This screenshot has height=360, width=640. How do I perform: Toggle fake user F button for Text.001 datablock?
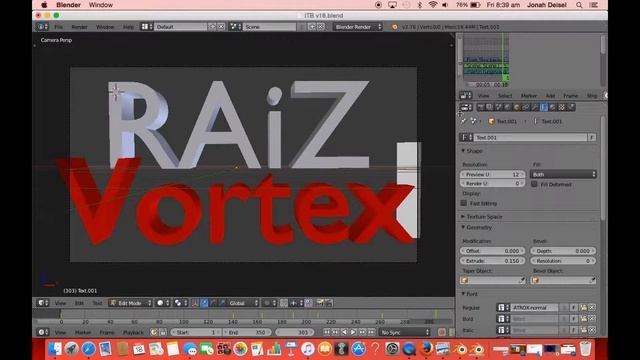click(591, 138)
